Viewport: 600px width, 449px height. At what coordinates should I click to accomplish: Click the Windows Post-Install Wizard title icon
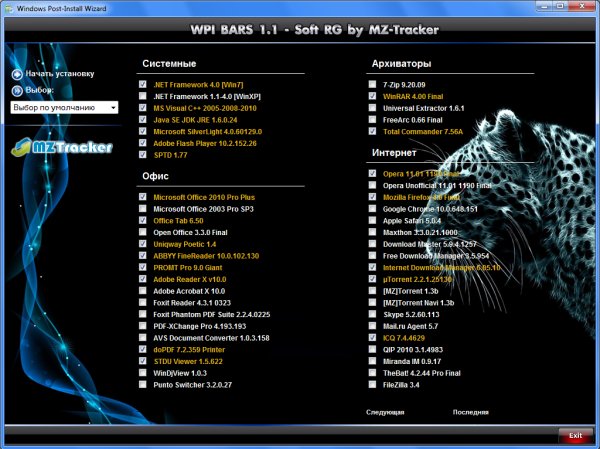(8, 8)
